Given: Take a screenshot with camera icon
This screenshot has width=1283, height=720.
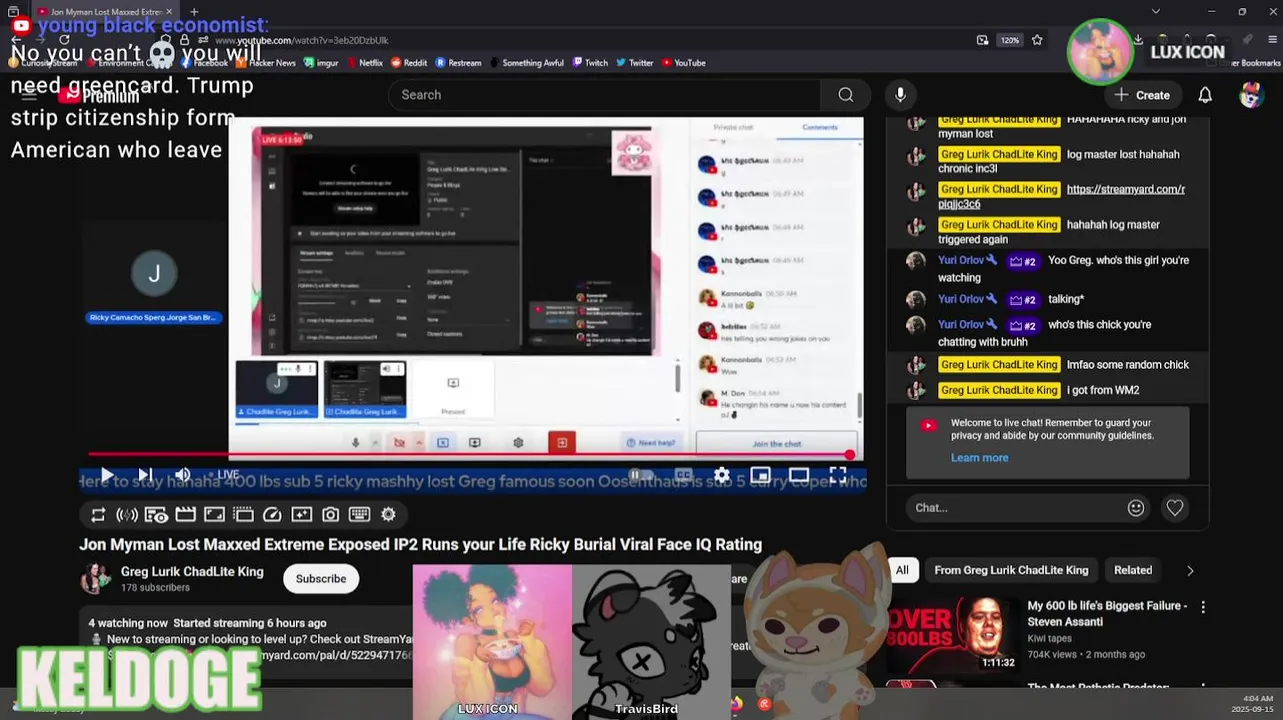Looking at the screenshot, I should click(x=330, y=515).
